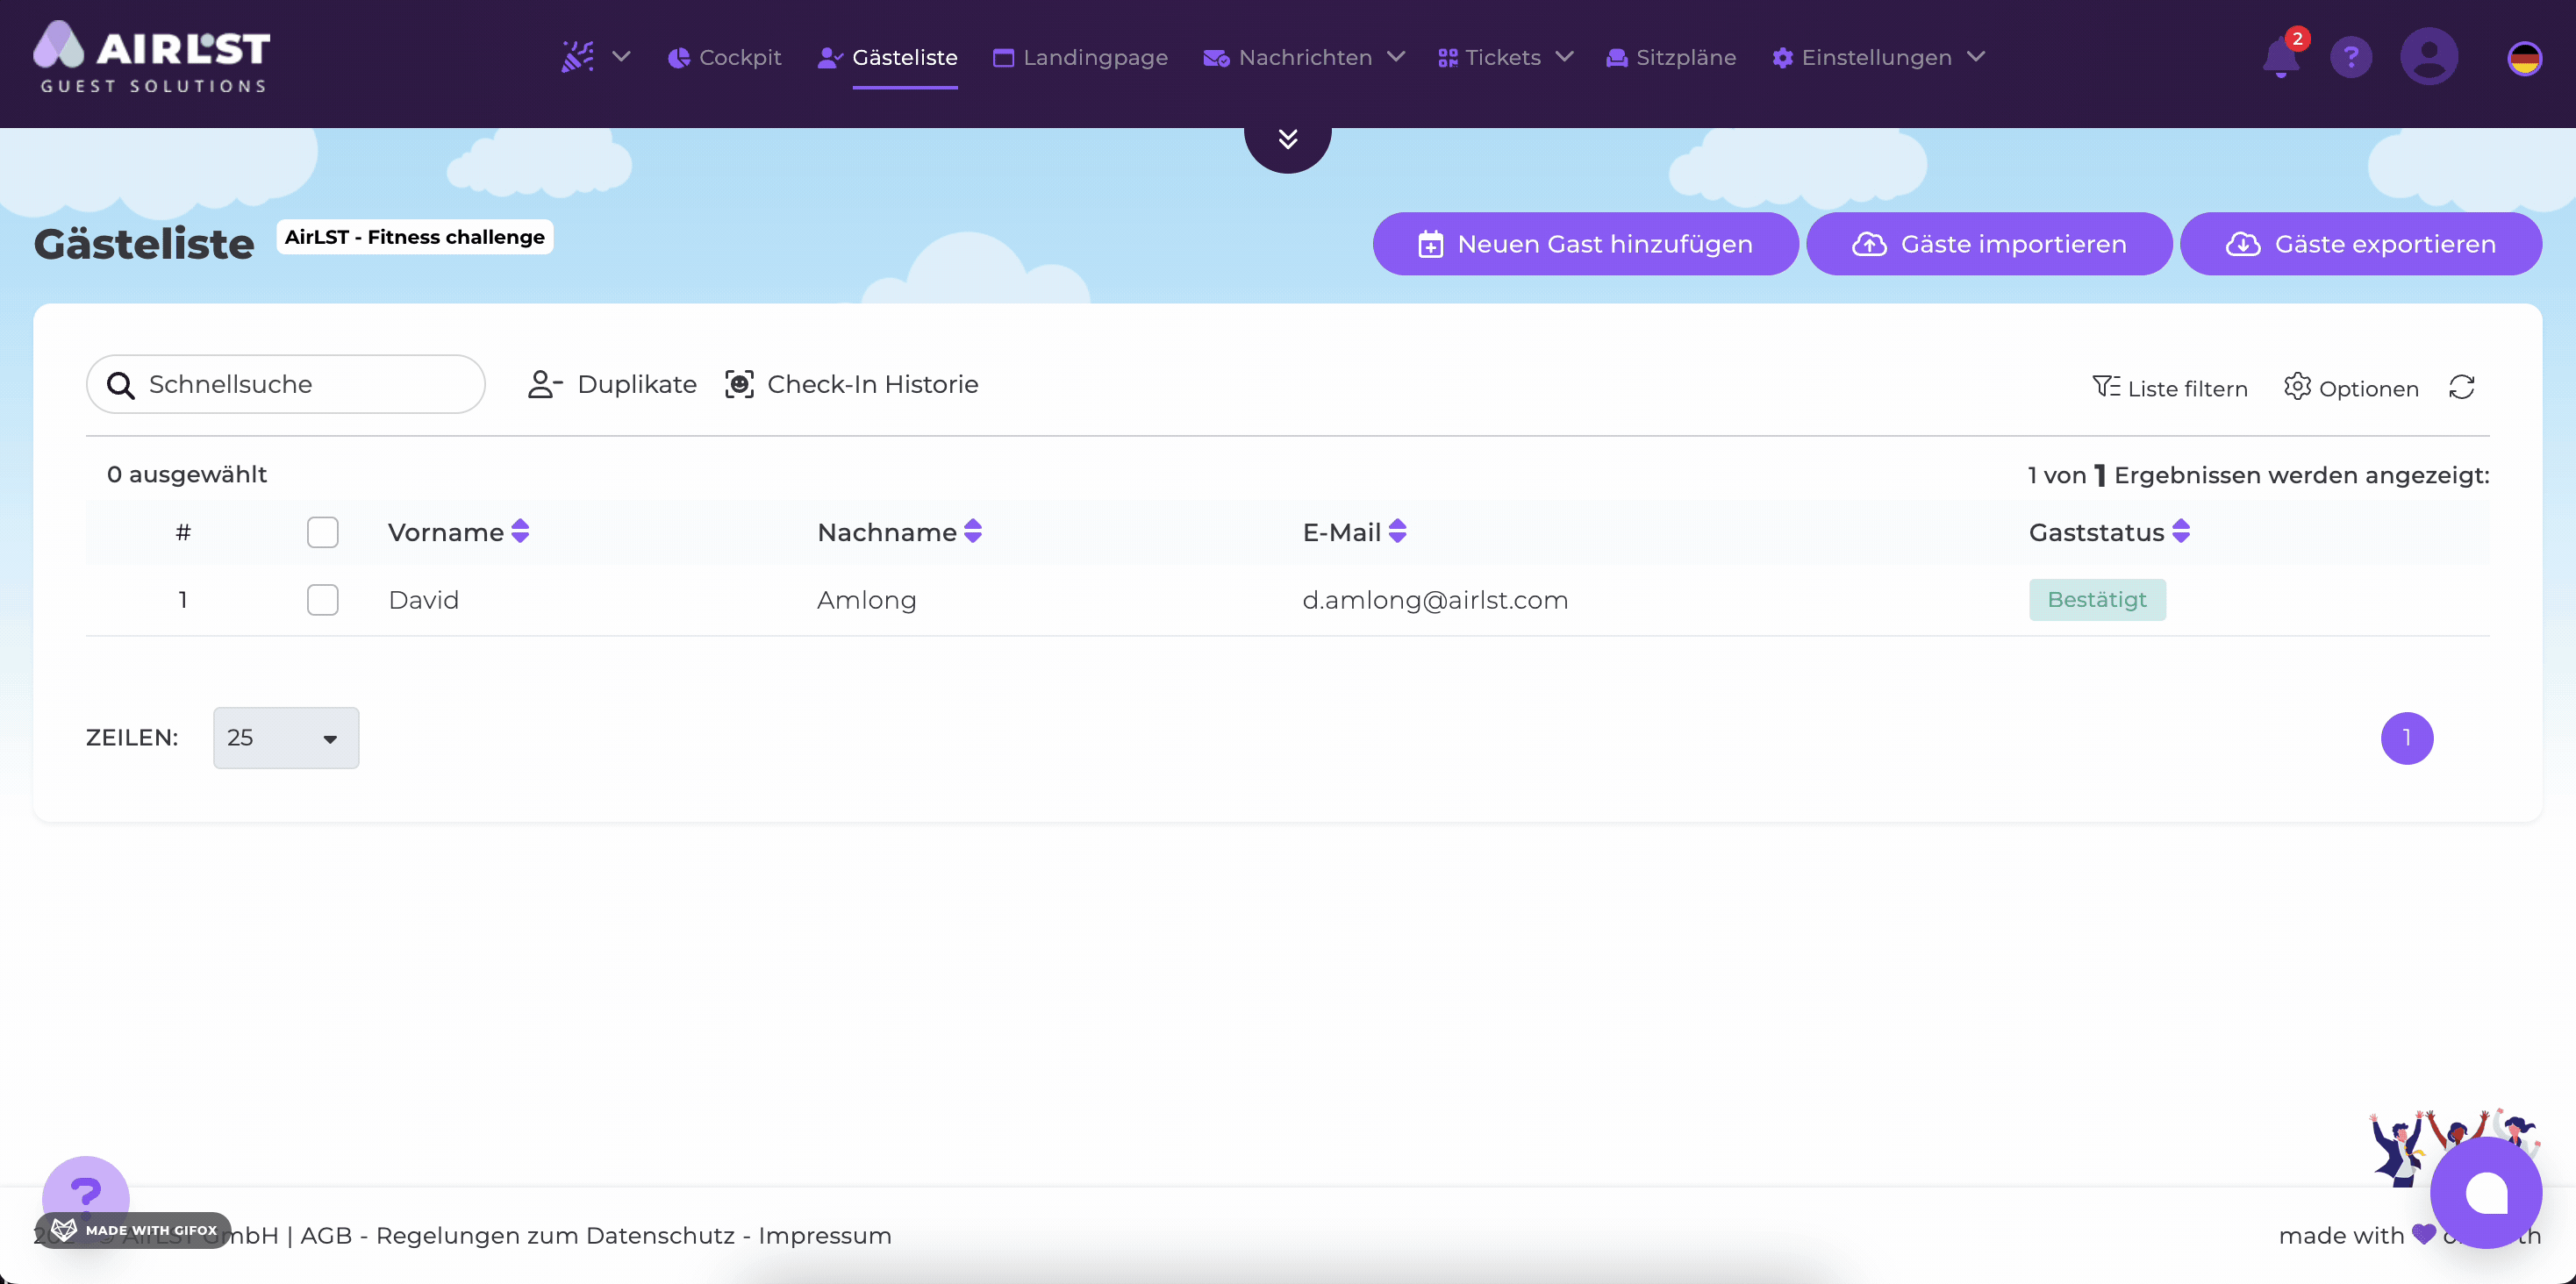Open the Tickets menu

[x=1490, y=58]
